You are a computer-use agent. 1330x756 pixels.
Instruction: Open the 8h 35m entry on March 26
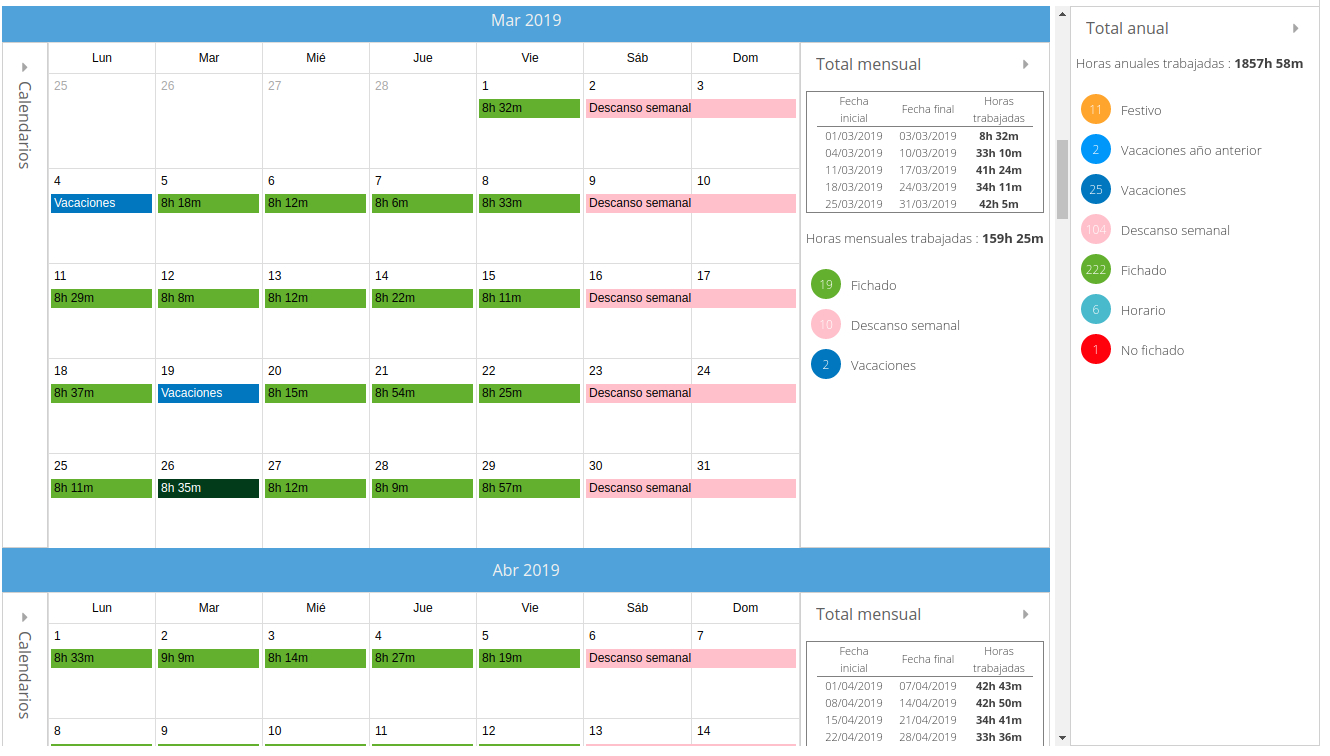click(x=209, y=488)
